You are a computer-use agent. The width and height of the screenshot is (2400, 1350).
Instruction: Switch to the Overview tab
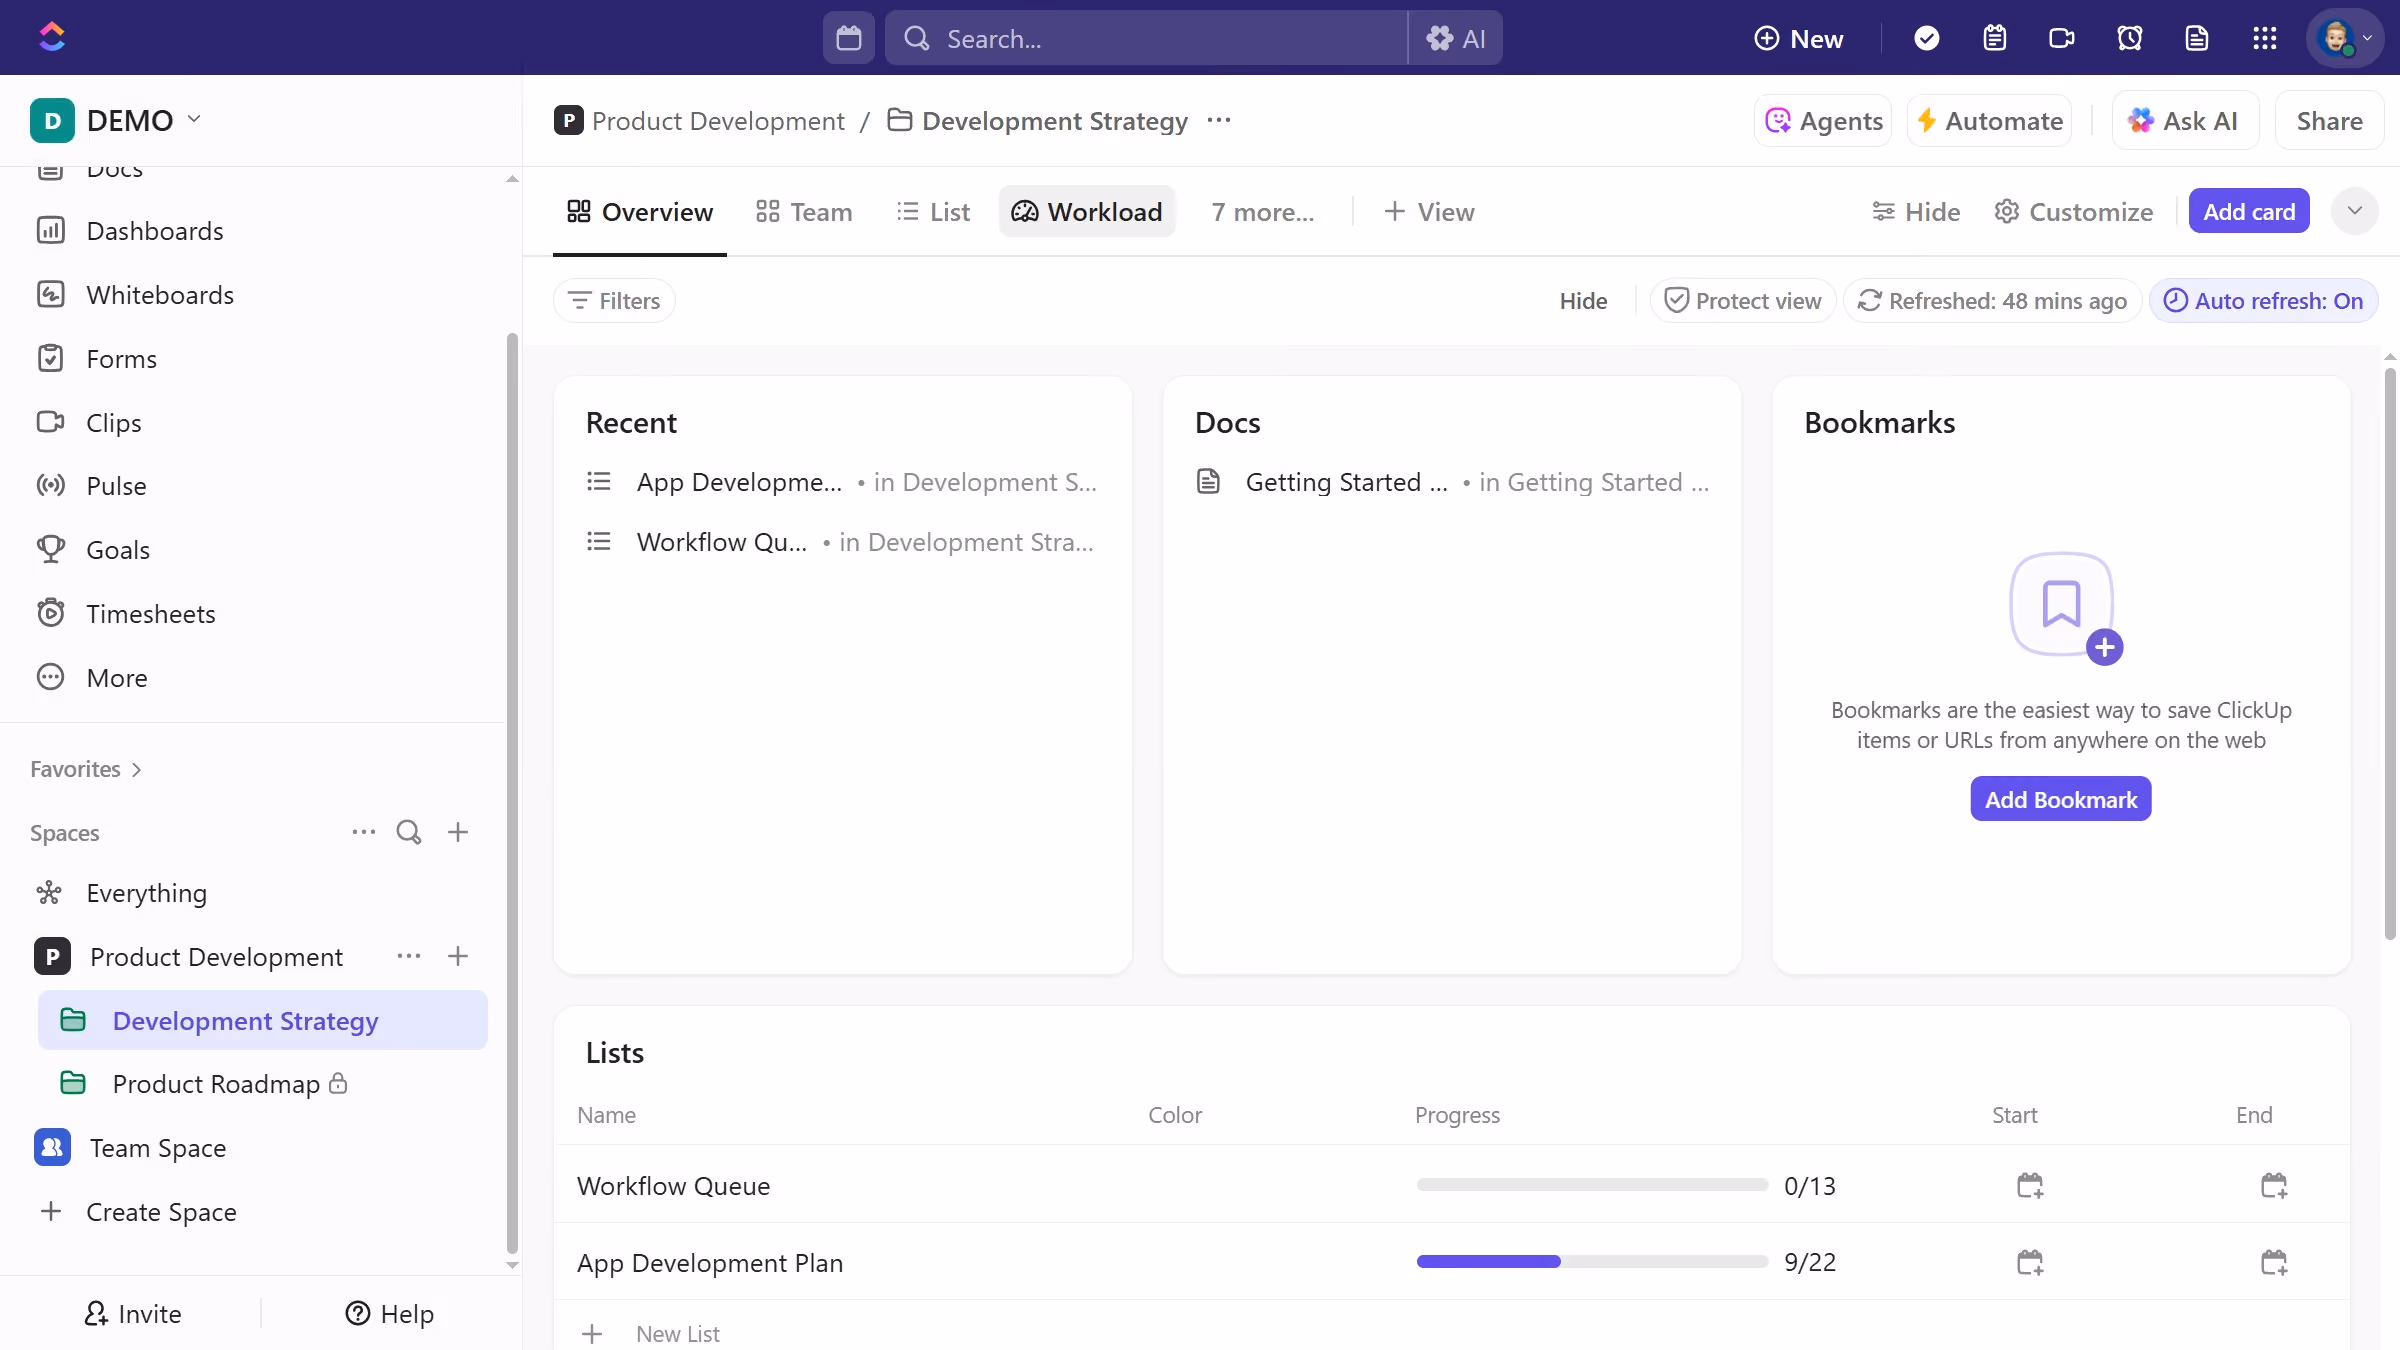pos(640,212)
